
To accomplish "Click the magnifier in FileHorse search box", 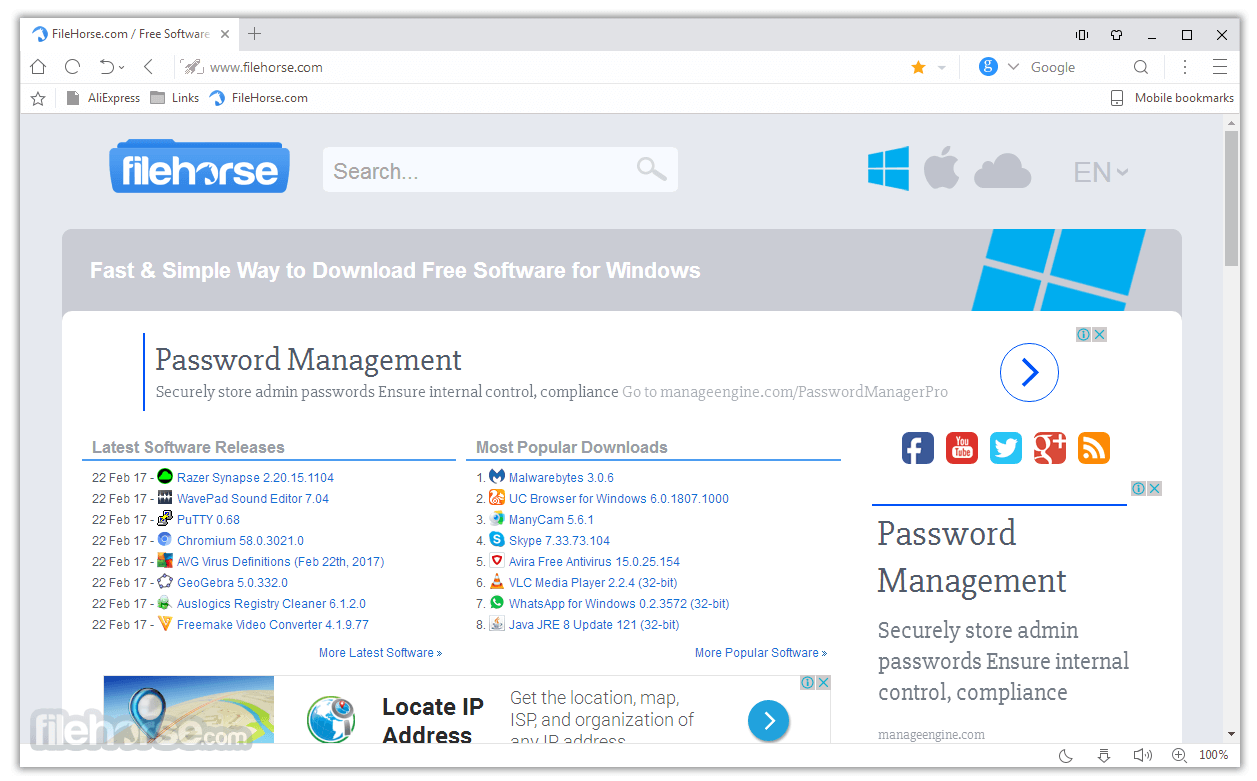I will point(652,169).
